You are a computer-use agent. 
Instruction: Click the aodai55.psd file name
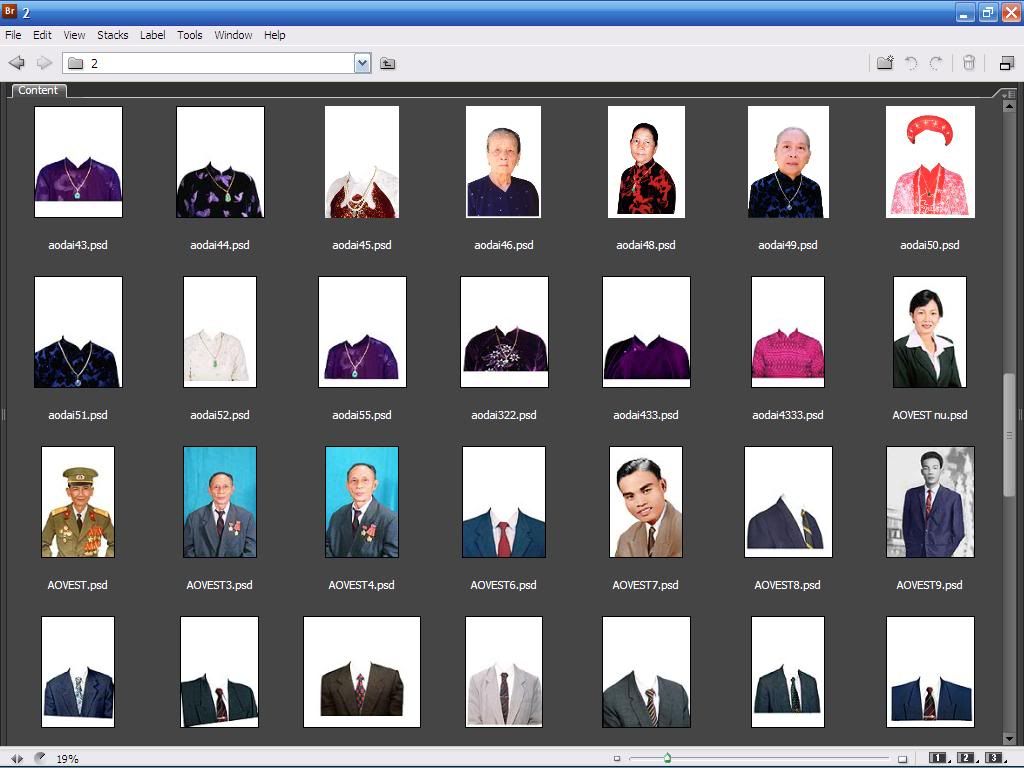(x=362, y=415)
